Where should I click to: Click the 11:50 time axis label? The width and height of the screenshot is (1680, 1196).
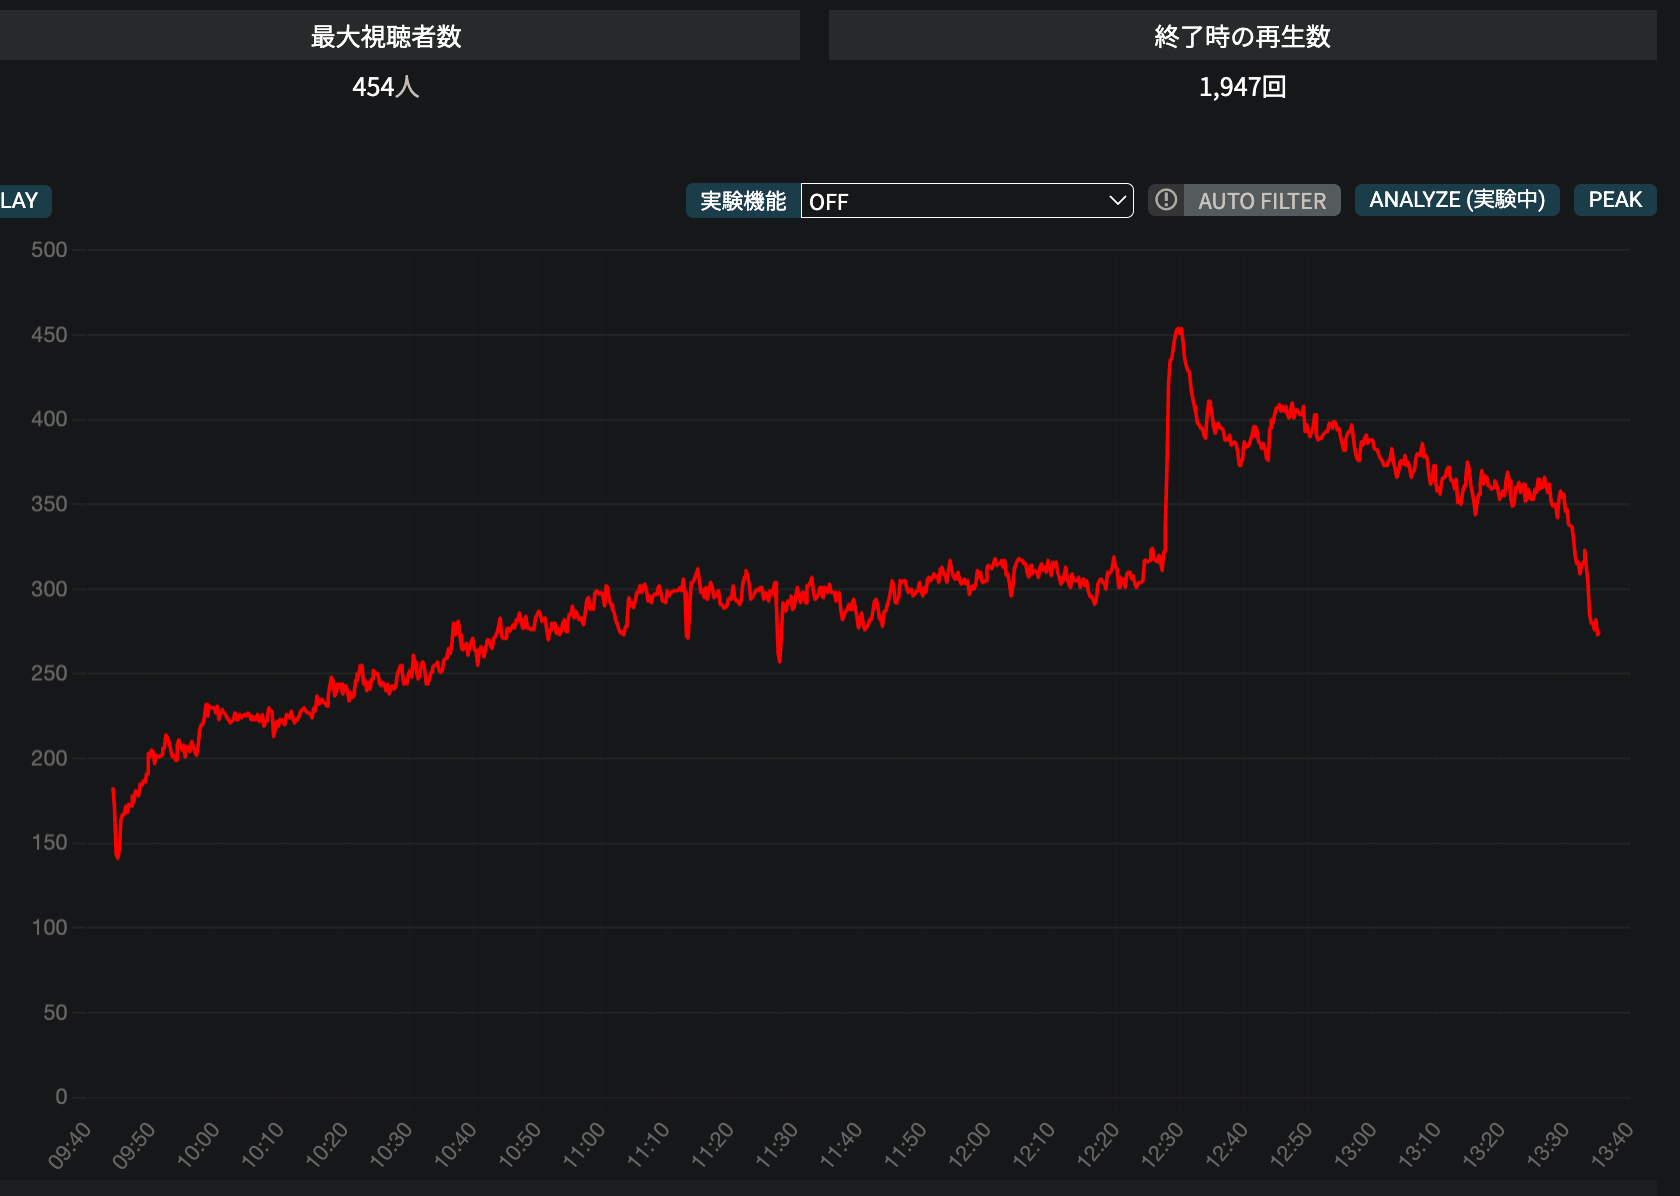pos(905,1145)
